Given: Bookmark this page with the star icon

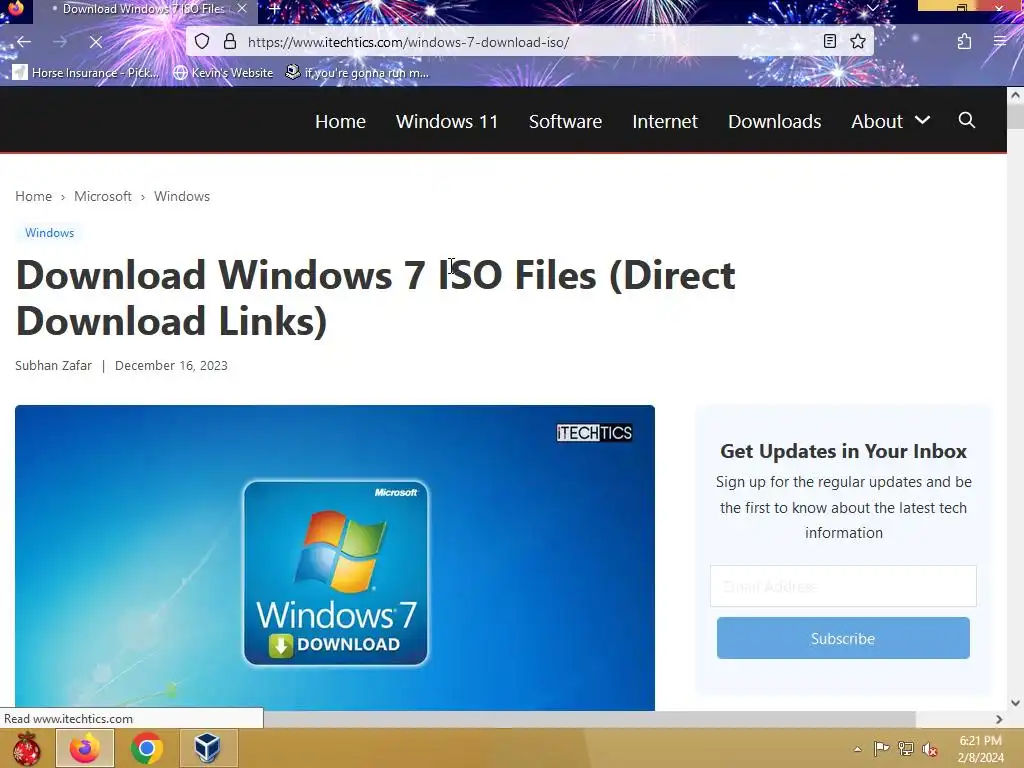Looking at the screenshot, I should pyautogui.click(x=857, y=42).
